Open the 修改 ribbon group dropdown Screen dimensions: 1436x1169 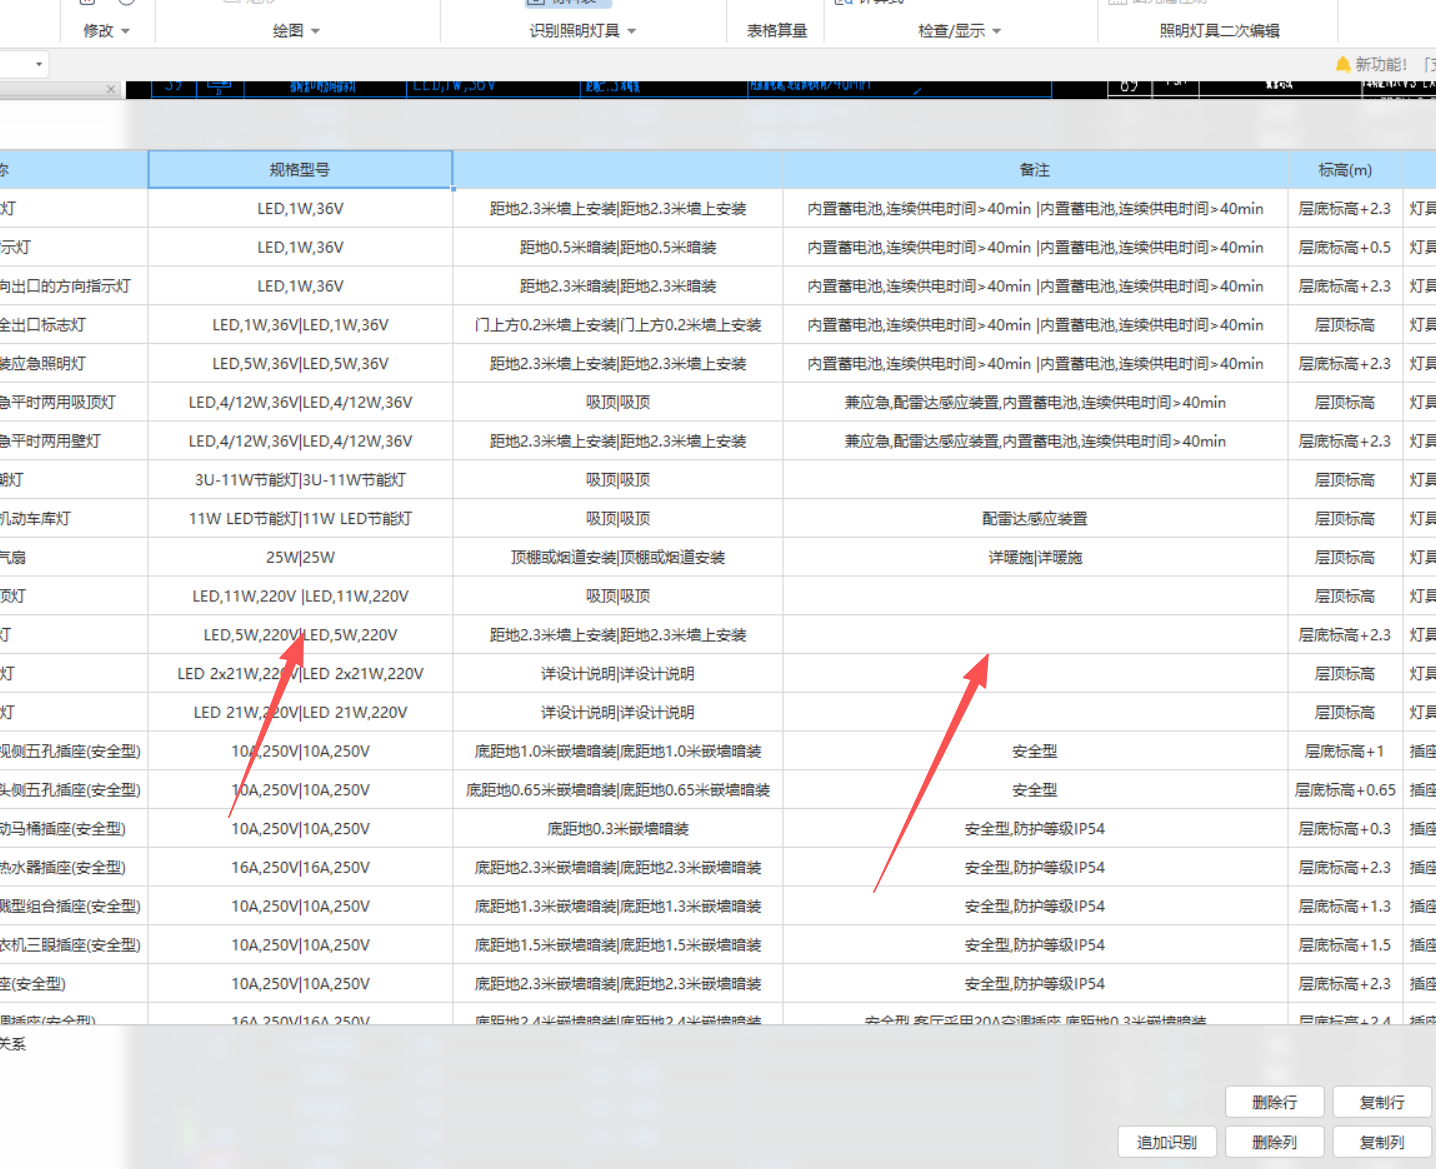107,31
